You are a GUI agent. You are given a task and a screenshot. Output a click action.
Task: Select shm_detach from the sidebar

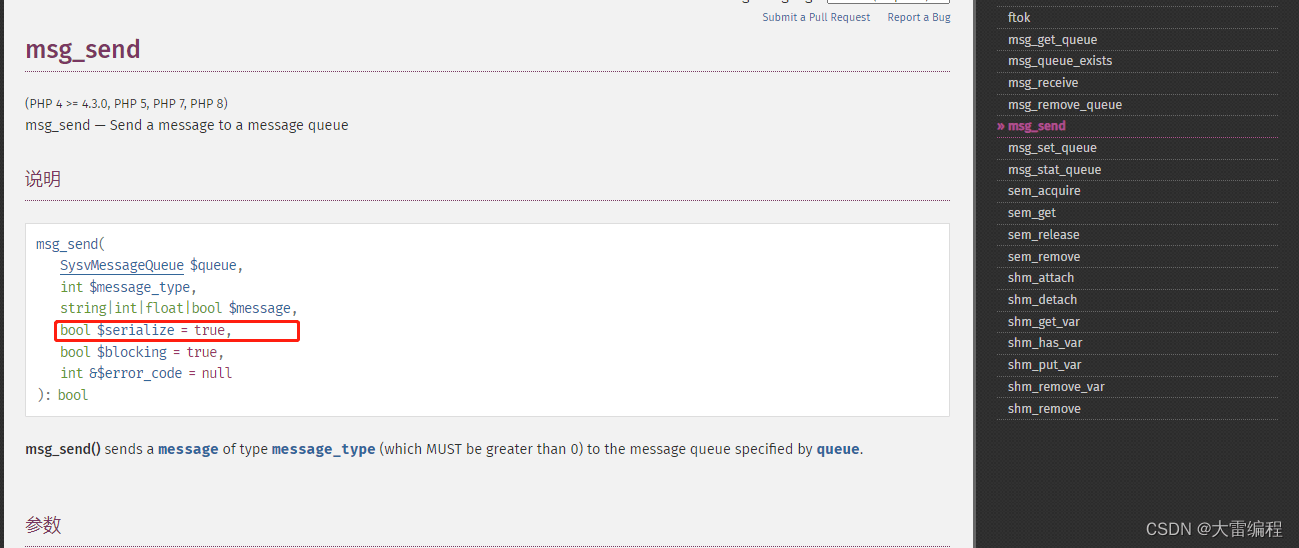(1042, 300)
